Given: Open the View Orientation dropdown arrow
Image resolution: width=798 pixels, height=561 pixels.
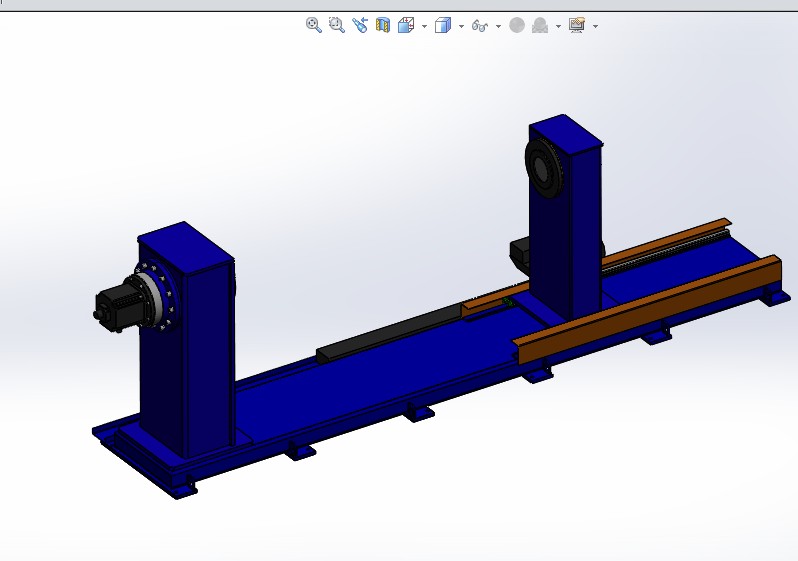Looking at the screenshot, I should [424, 26].
